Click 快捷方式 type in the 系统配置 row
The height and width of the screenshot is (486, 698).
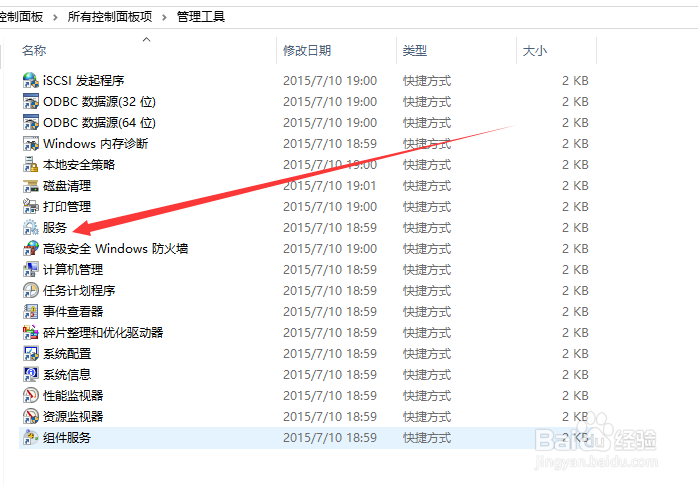click(427, 354)
